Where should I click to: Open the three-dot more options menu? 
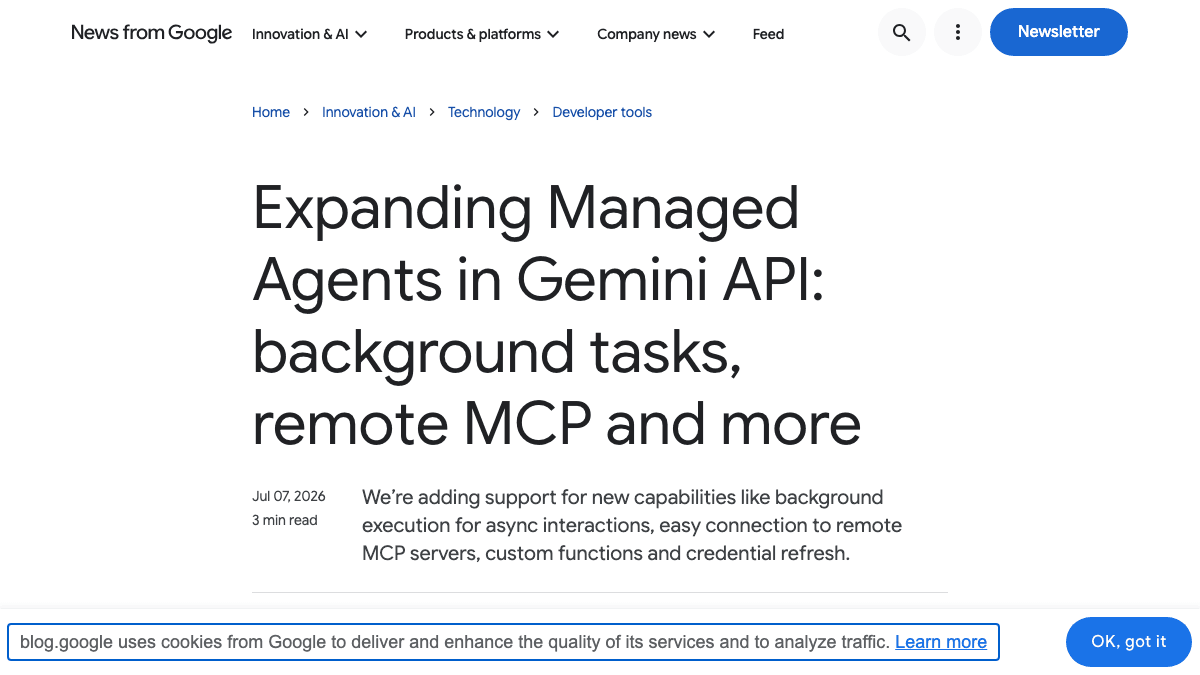957,33
